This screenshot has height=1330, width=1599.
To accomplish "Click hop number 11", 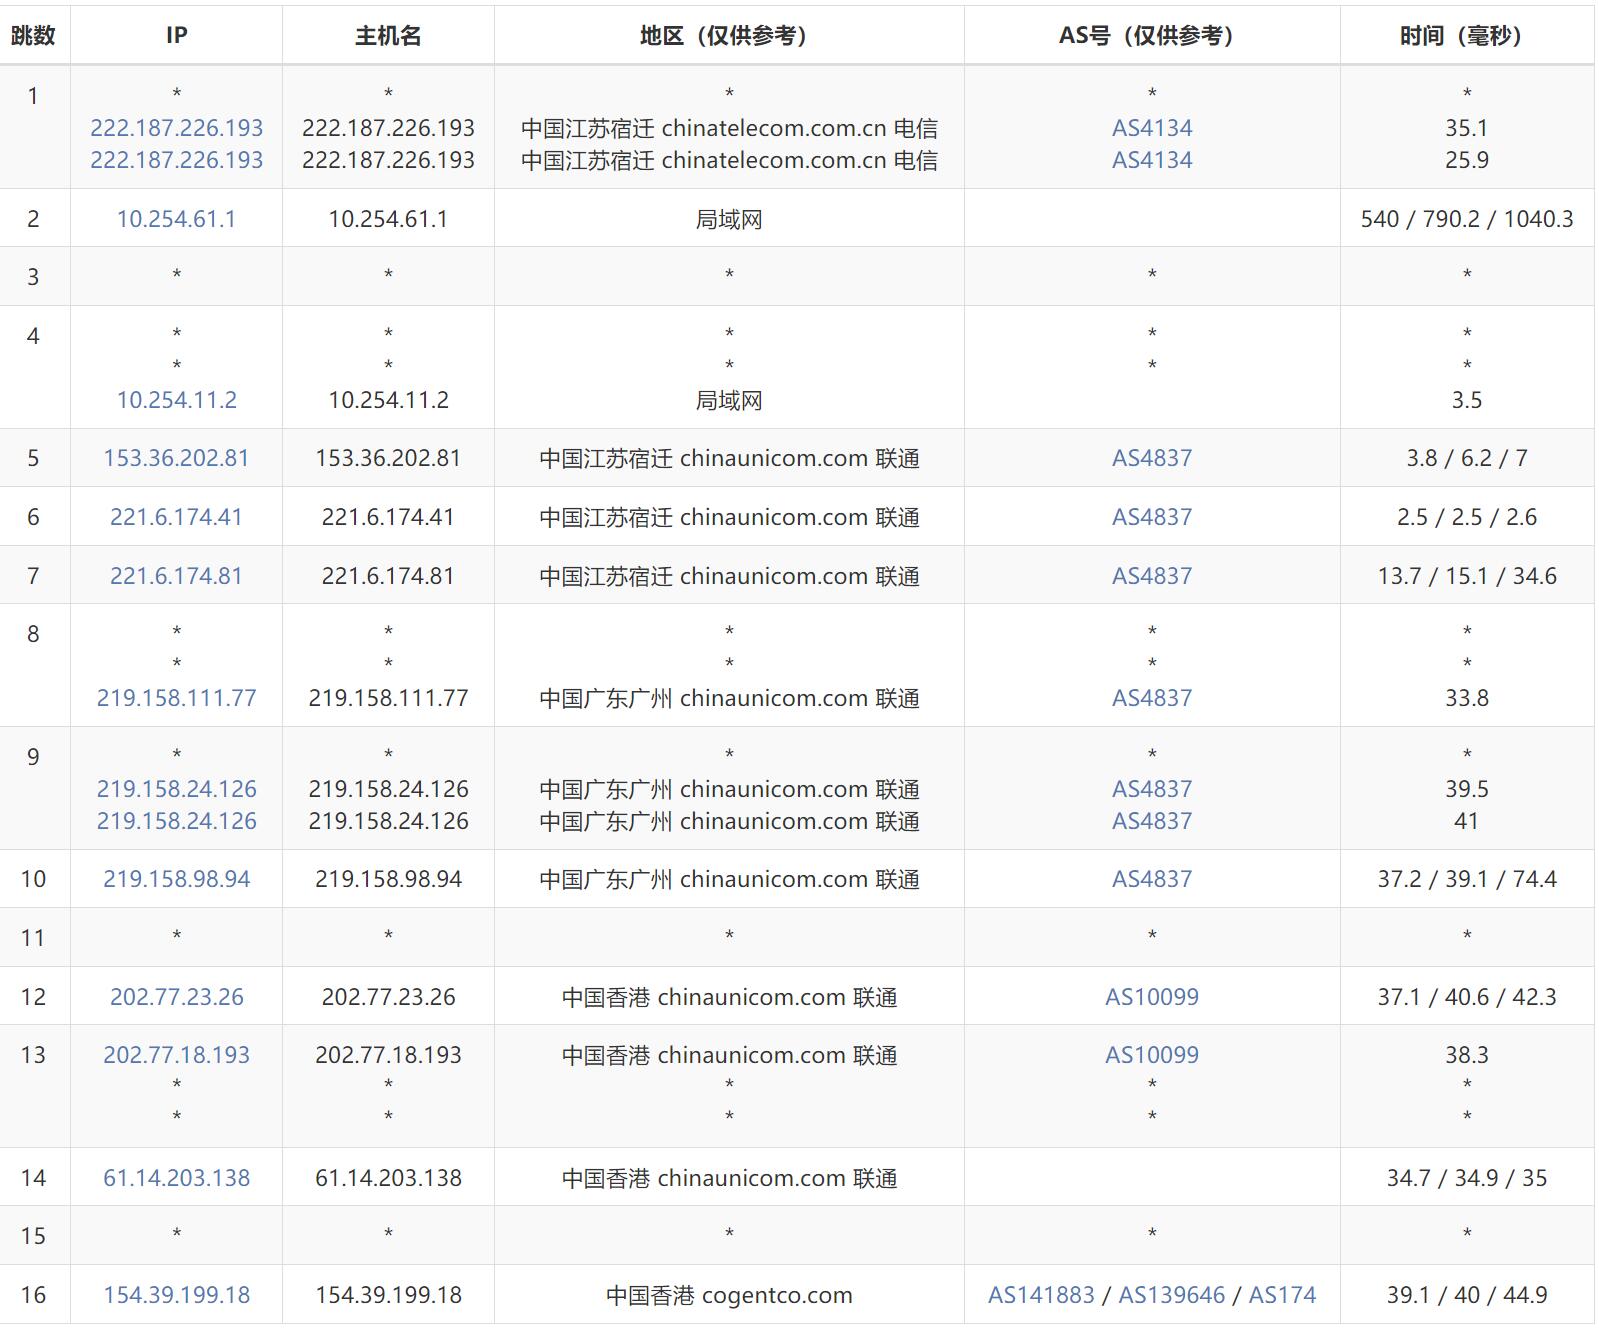I will tap(33, 938).
